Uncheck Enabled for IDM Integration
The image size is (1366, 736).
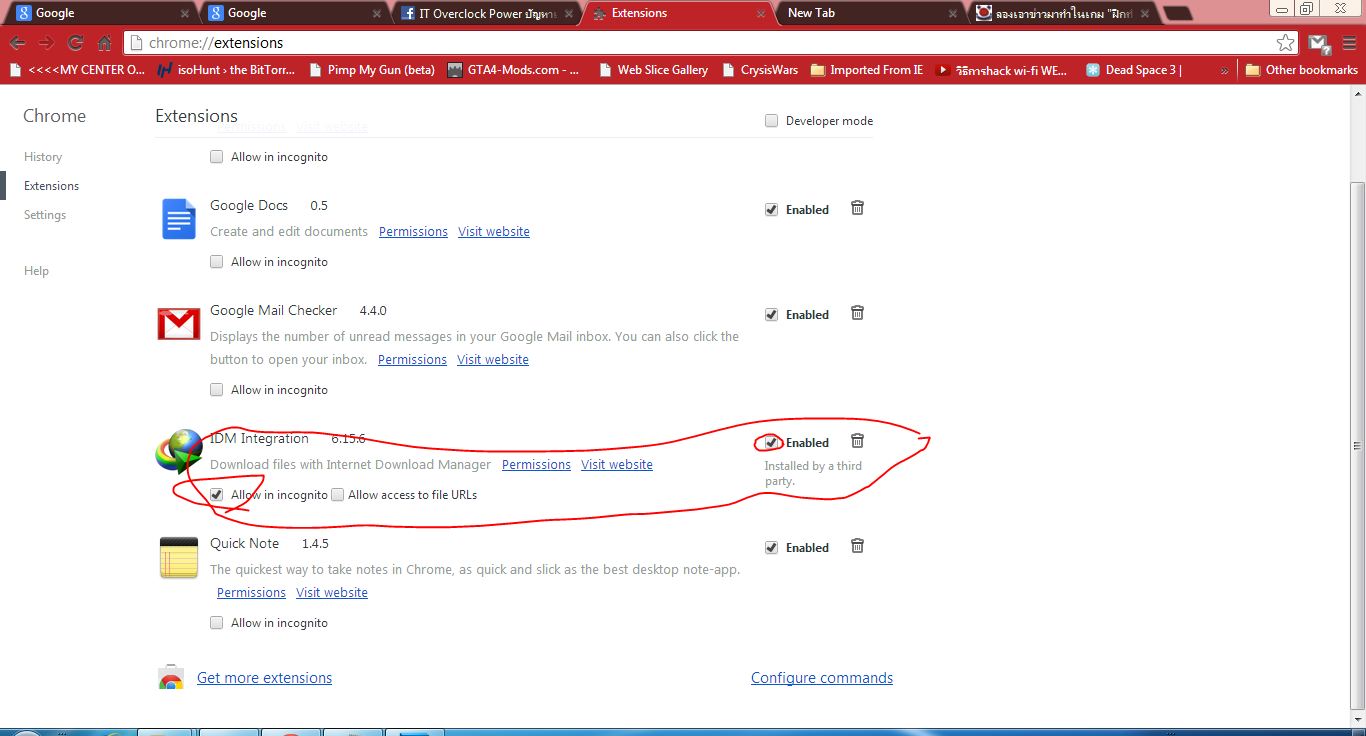tap(771, 443)
